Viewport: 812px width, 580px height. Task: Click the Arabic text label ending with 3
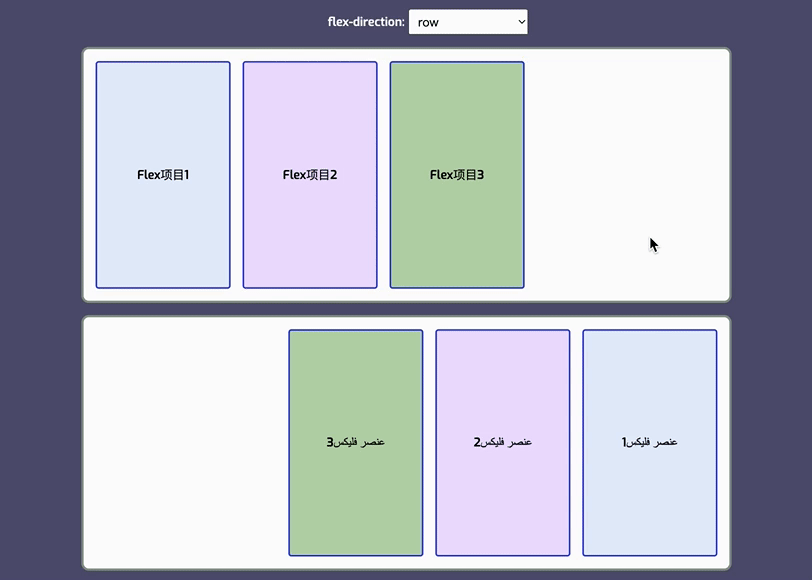pyautogui.click(x=356, y=442)
